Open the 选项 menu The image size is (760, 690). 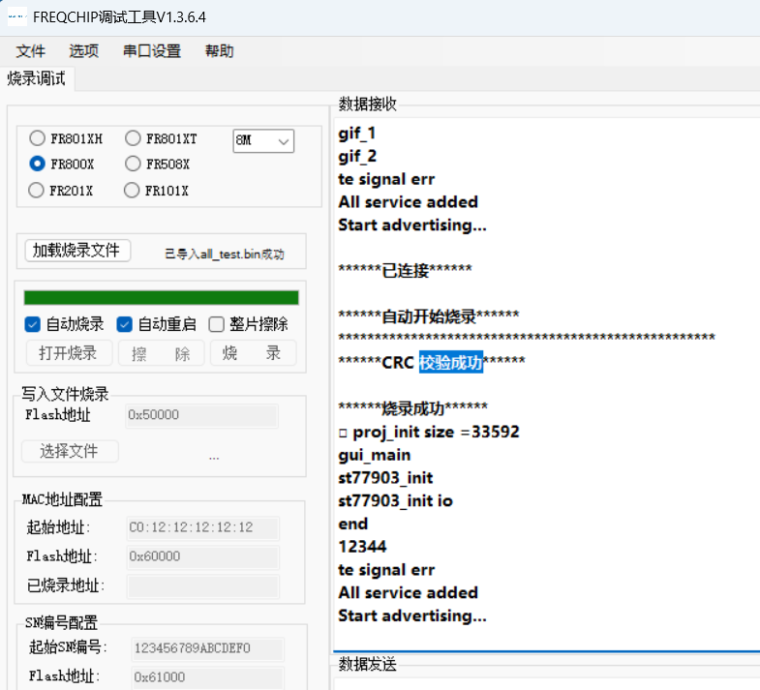point(84,51)
